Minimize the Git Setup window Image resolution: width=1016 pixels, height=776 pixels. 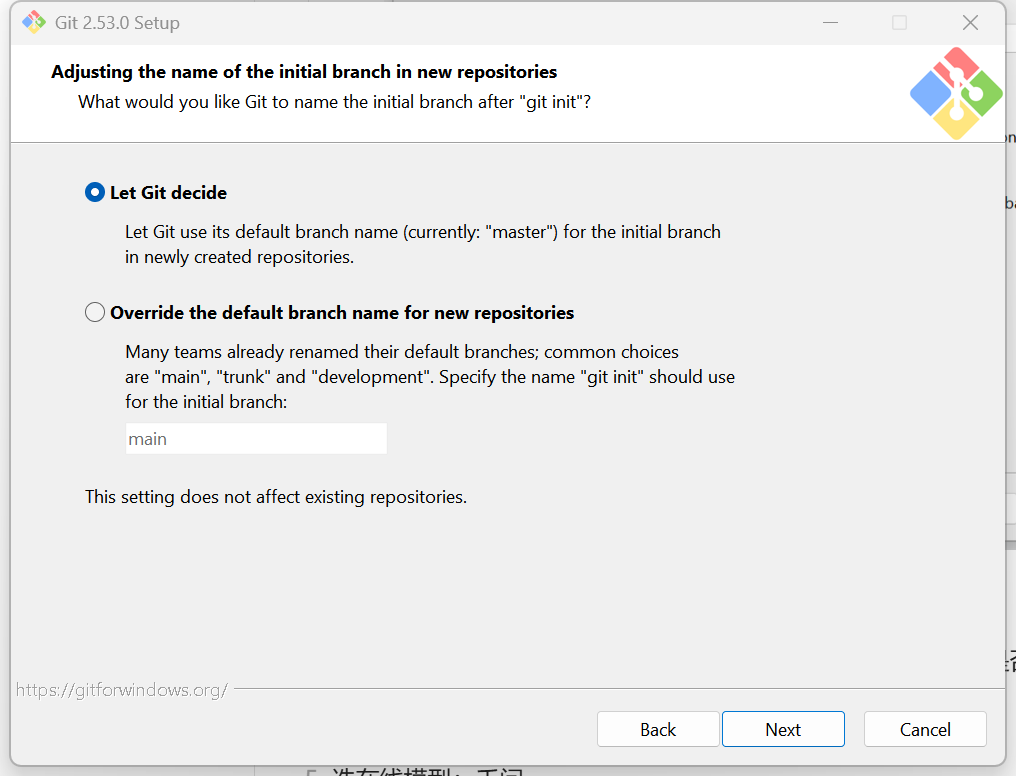(830, 23)
